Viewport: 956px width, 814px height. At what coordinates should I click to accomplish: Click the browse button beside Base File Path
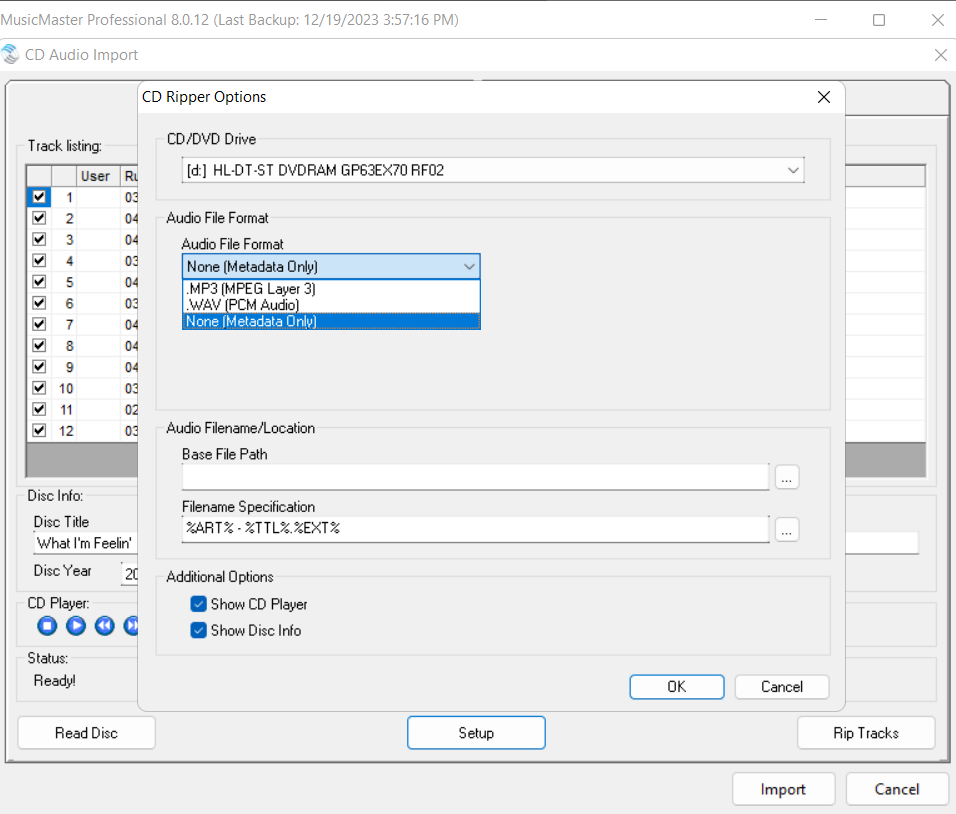coord(787,478)
